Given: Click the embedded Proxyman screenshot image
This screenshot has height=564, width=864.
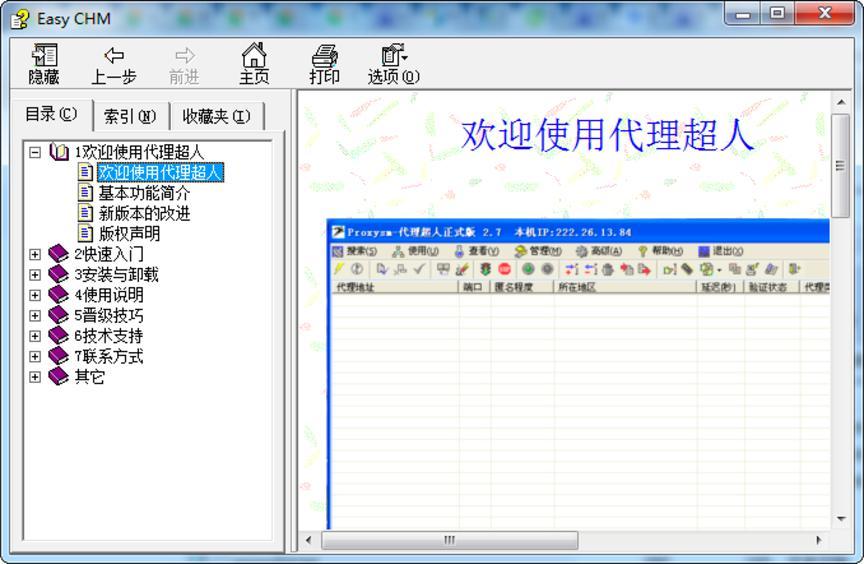Looking at the screenshot, I should pos(578,374).
